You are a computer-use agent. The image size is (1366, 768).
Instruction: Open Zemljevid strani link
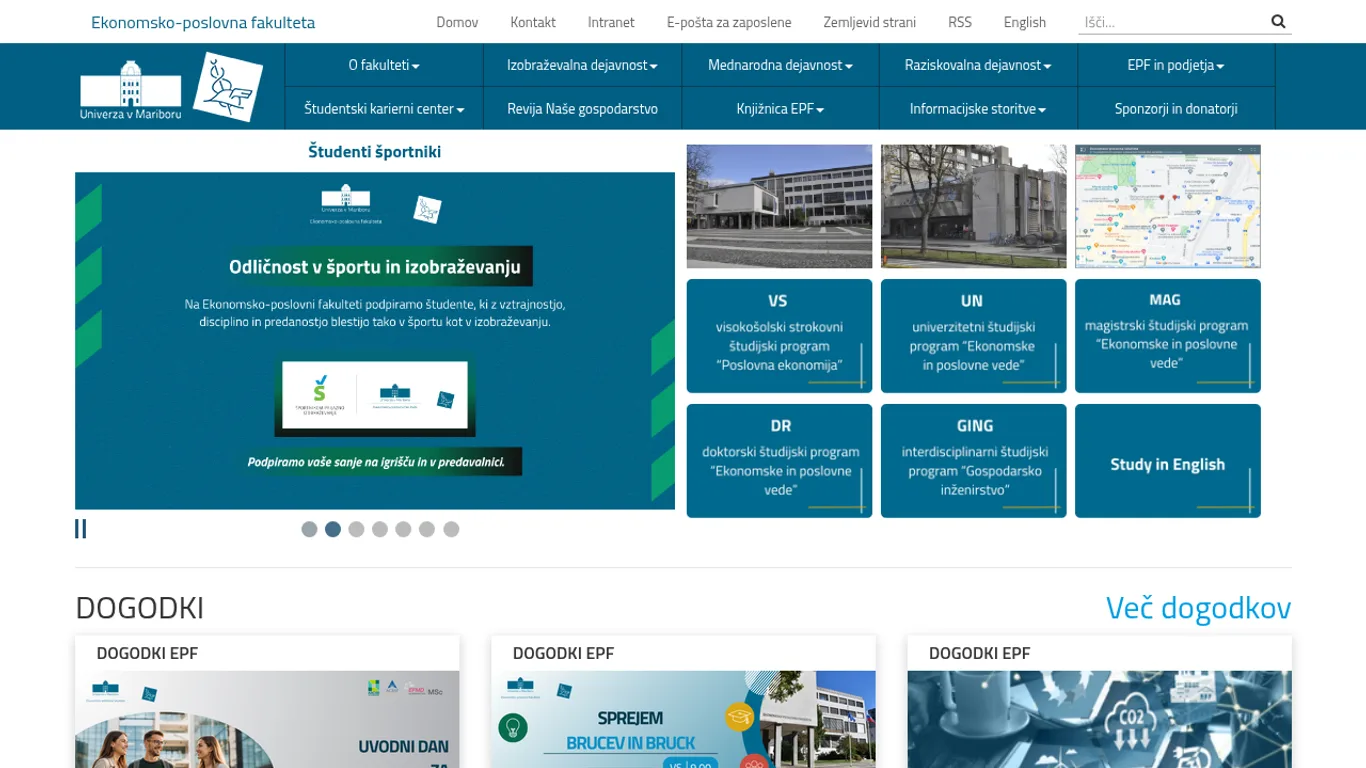point(869,22)
